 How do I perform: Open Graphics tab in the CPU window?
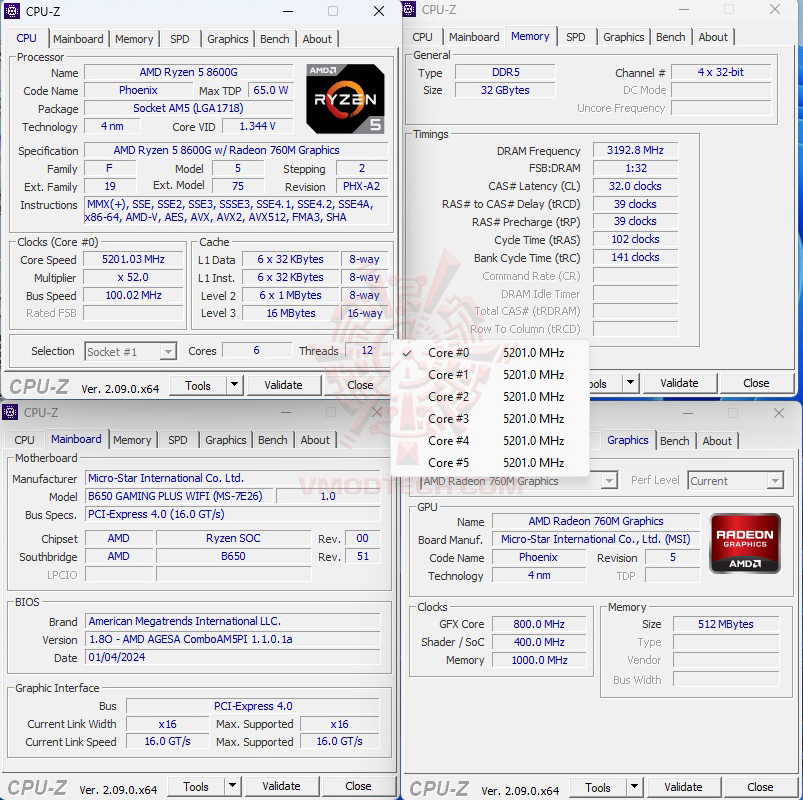(x=227, y=39)
